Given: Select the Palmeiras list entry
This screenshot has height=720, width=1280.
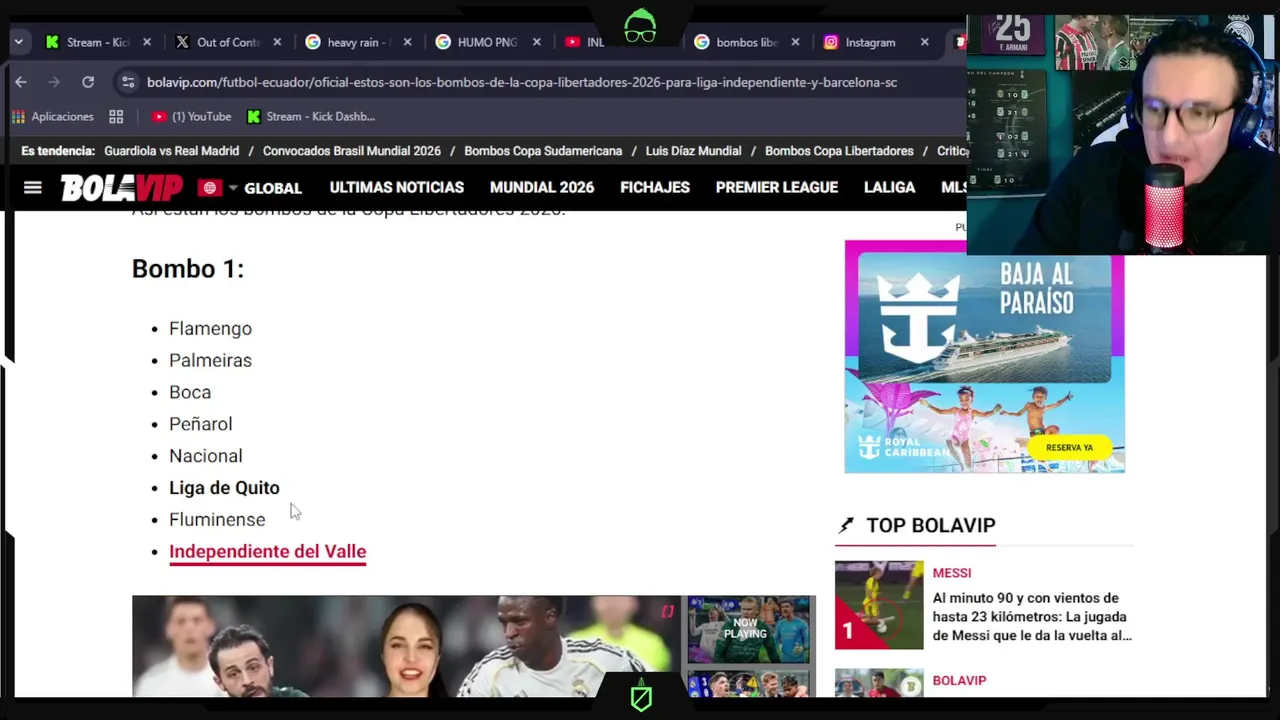Looking at the screenshot, I should pyautogui.click(x=210, y=360).
